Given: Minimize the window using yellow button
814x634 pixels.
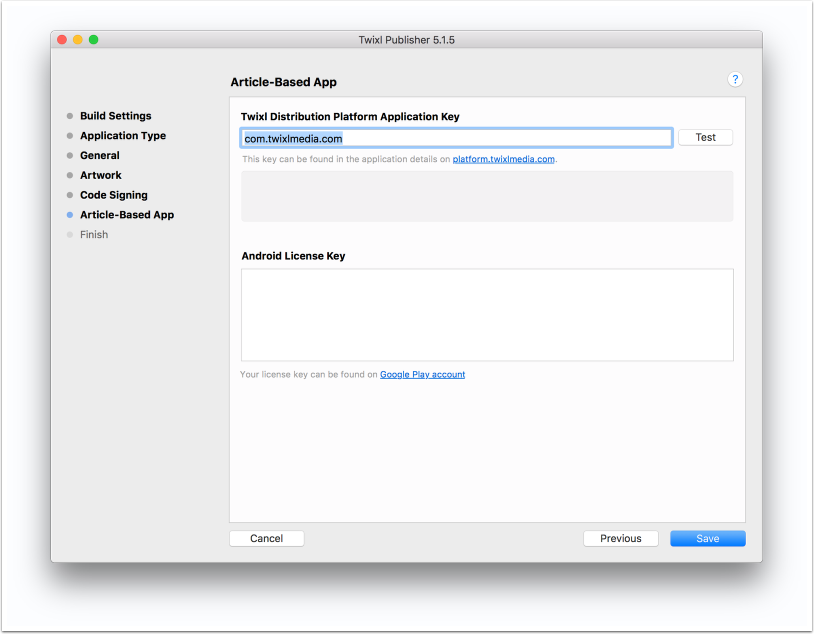Looking at the screenshot, I should pos(77,39).
